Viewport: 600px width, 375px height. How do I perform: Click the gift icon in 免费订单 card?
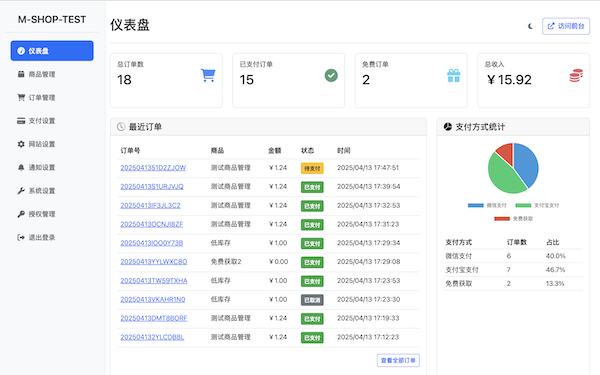point(454,75)
